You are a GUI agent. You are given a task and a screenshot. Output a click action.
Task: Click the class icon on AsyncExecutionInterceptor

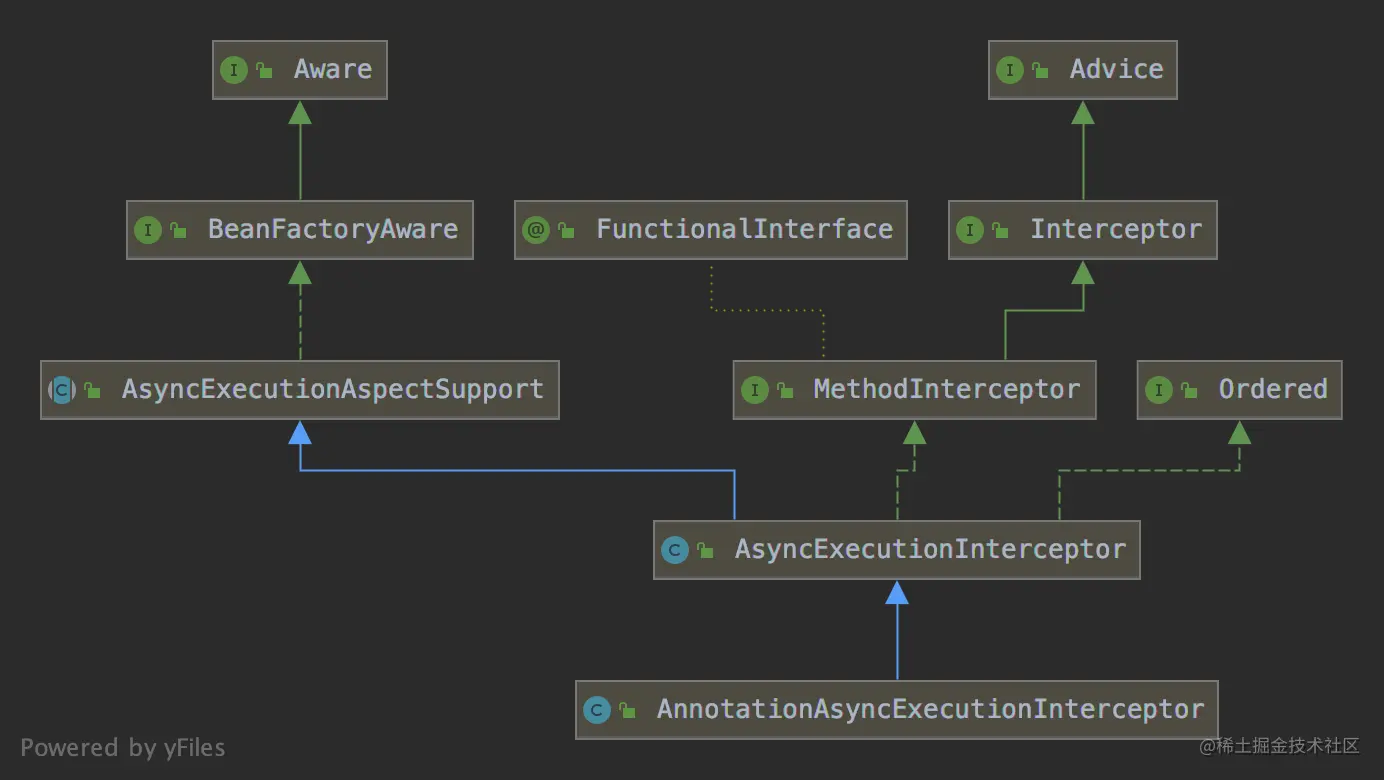(676, 549)
